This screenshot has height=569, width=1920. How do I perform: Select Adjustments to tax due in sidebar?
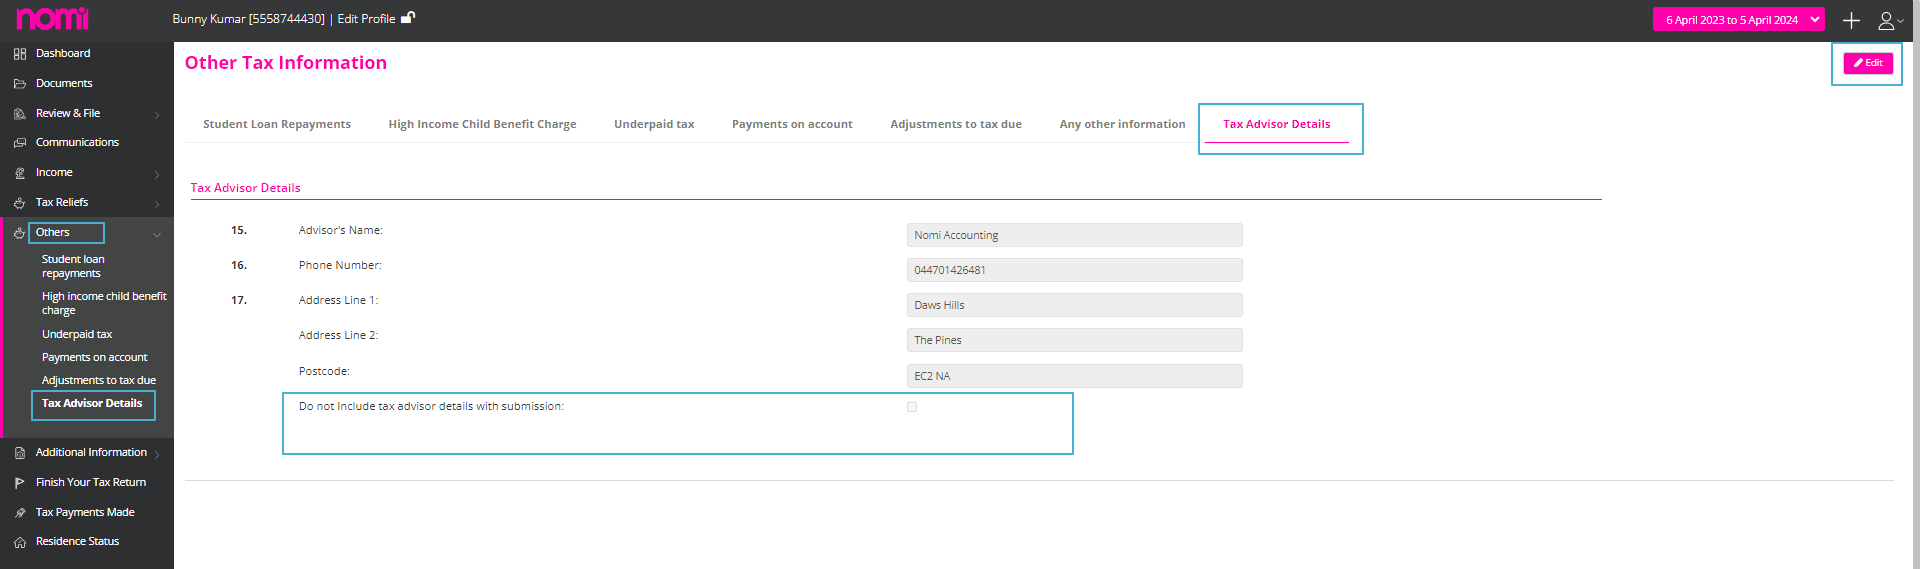tap(99, 380)
